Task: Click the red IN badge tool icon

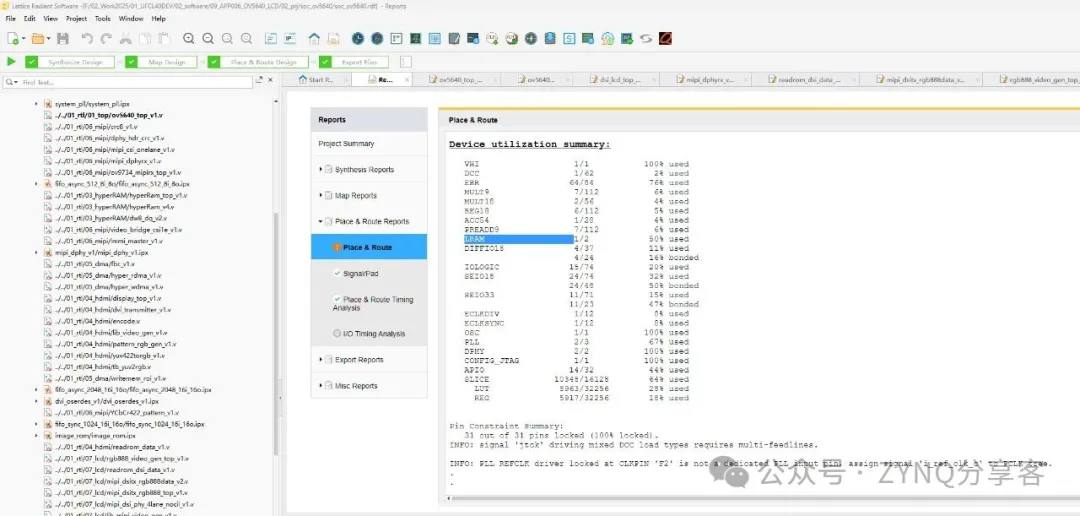Action: (492, 39)
